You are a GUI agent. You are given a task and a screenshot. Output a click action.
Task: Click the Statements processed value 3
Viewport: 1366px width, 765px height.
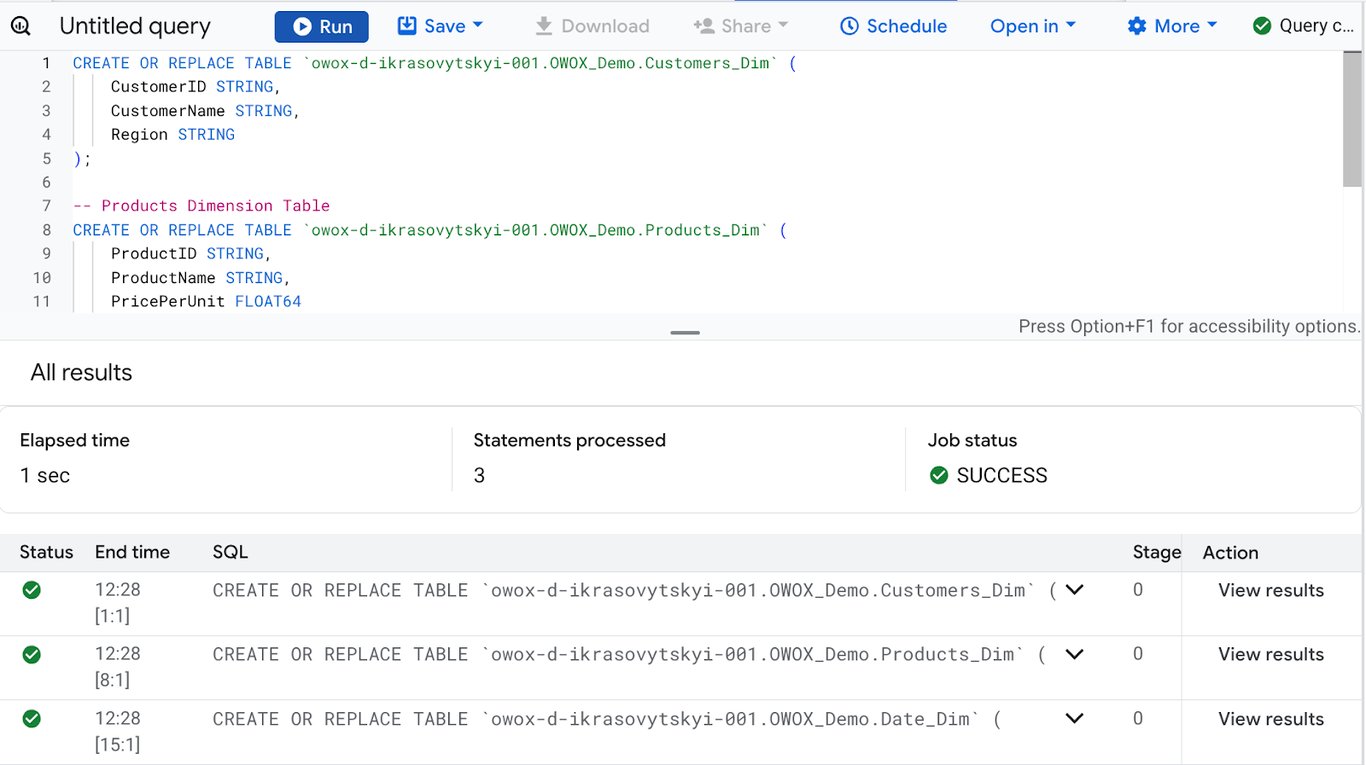point(479,476)
